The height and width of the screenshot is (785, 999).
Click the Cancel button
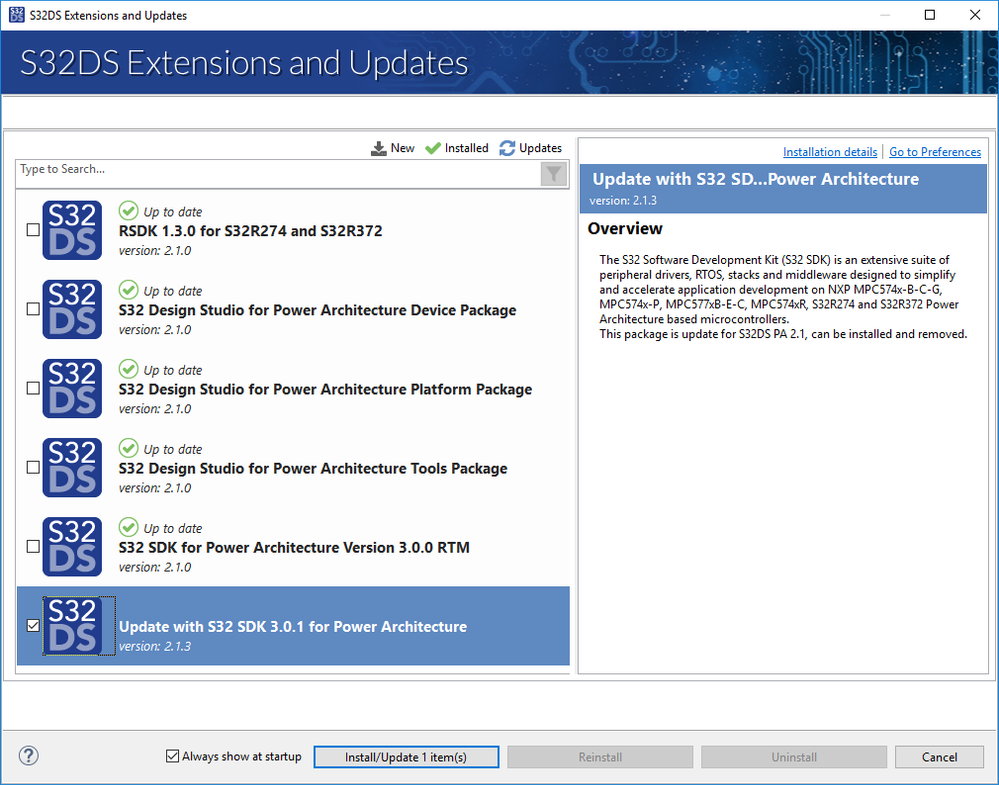click(939, 757)
